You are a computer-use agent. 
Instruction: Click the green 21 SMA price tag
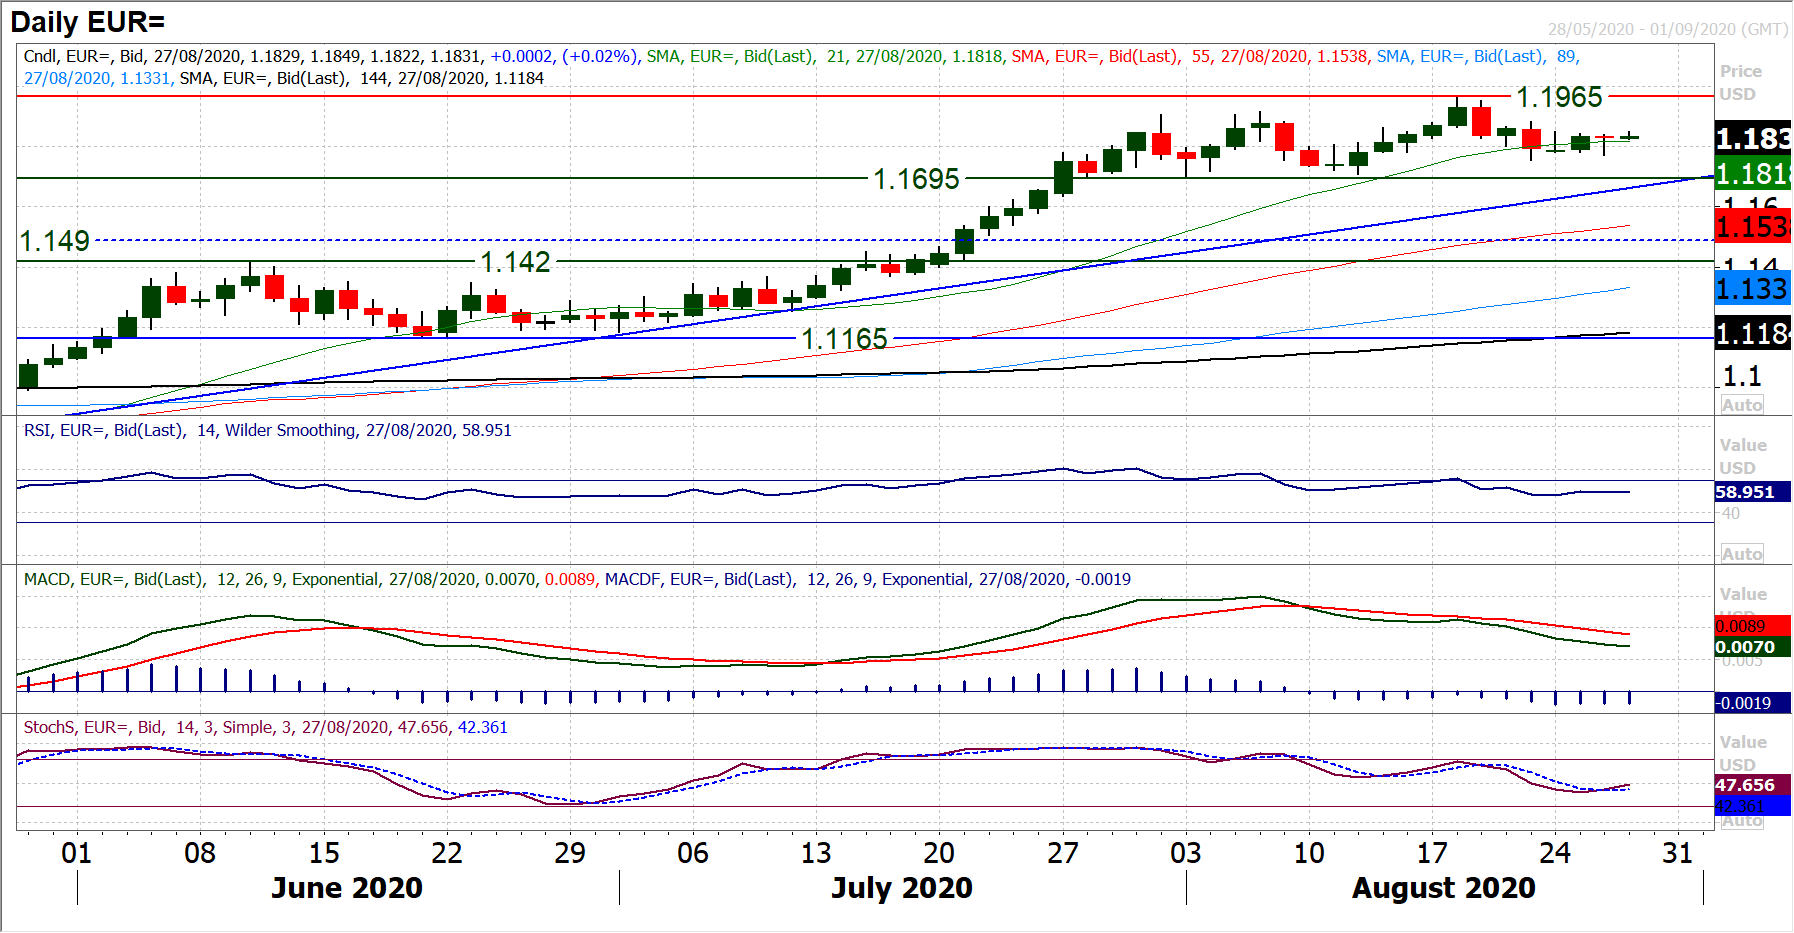[1752, 173]
